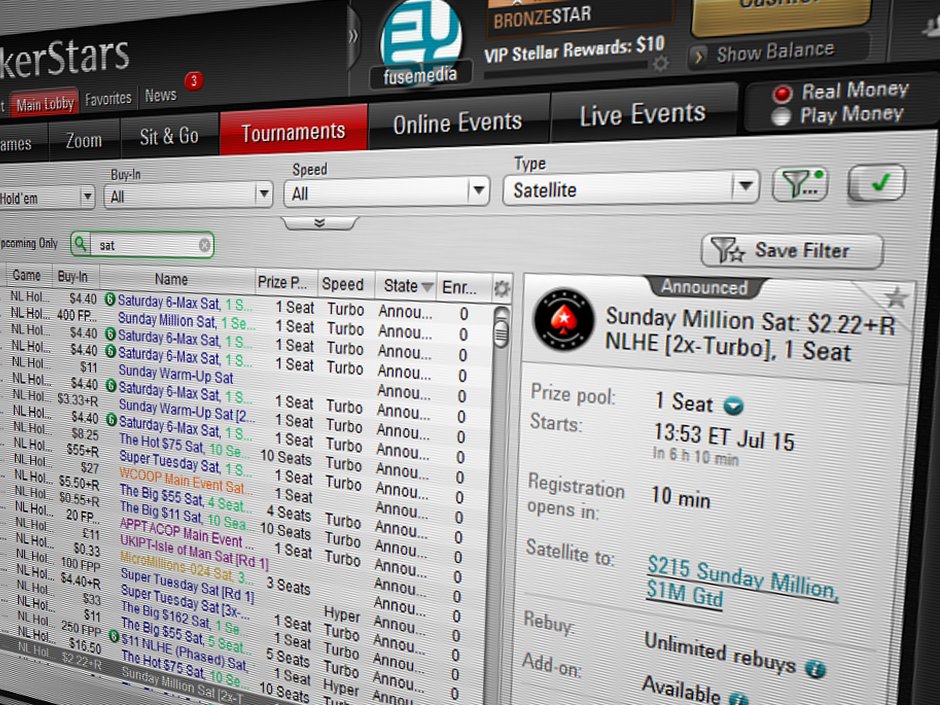Open the gold Cashier button

pos(780,14)
